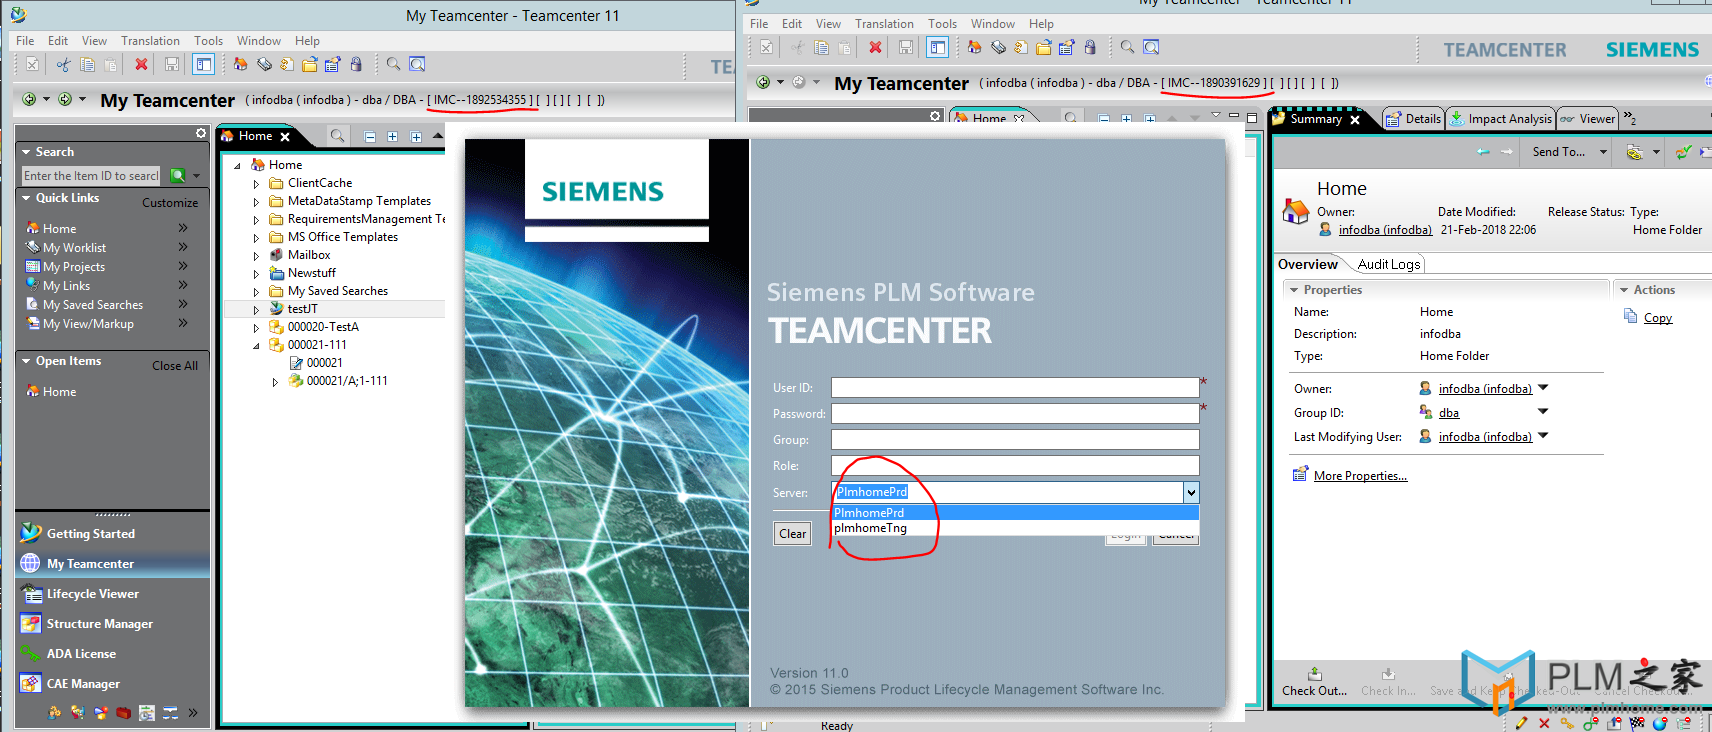Open Lifecycle Viewer application
1712x732 pixels.
point(93,594)
